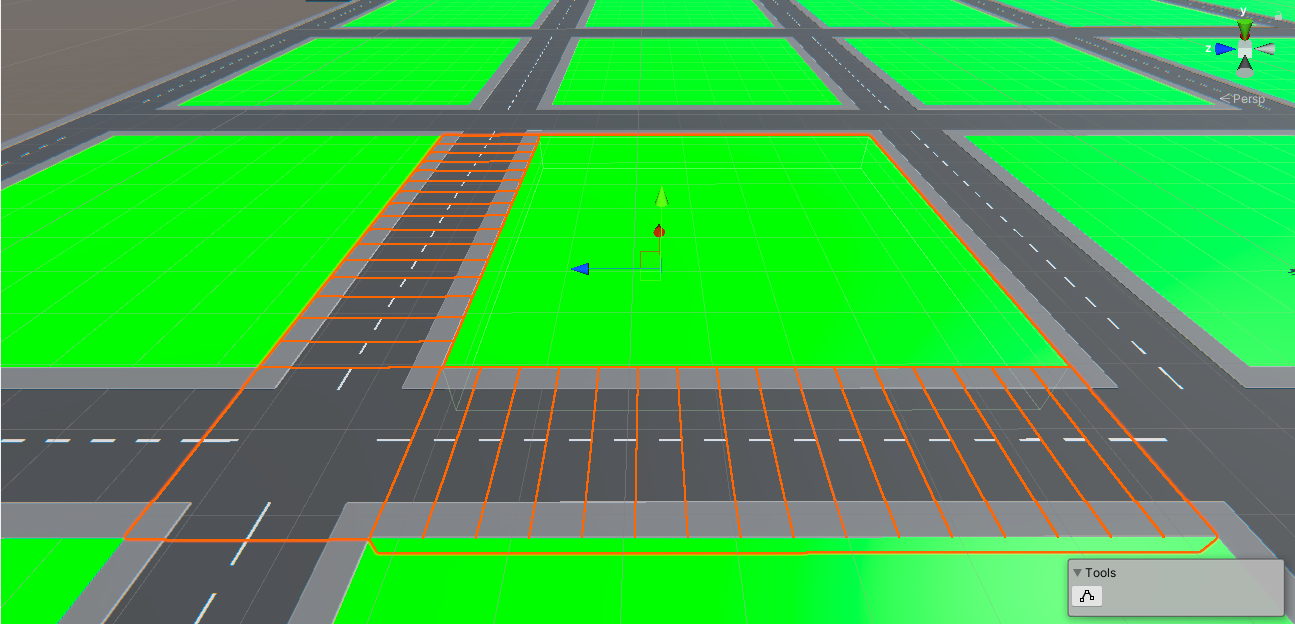Click the green Y axis cone on orientation gizmo

coord(1244,25)
